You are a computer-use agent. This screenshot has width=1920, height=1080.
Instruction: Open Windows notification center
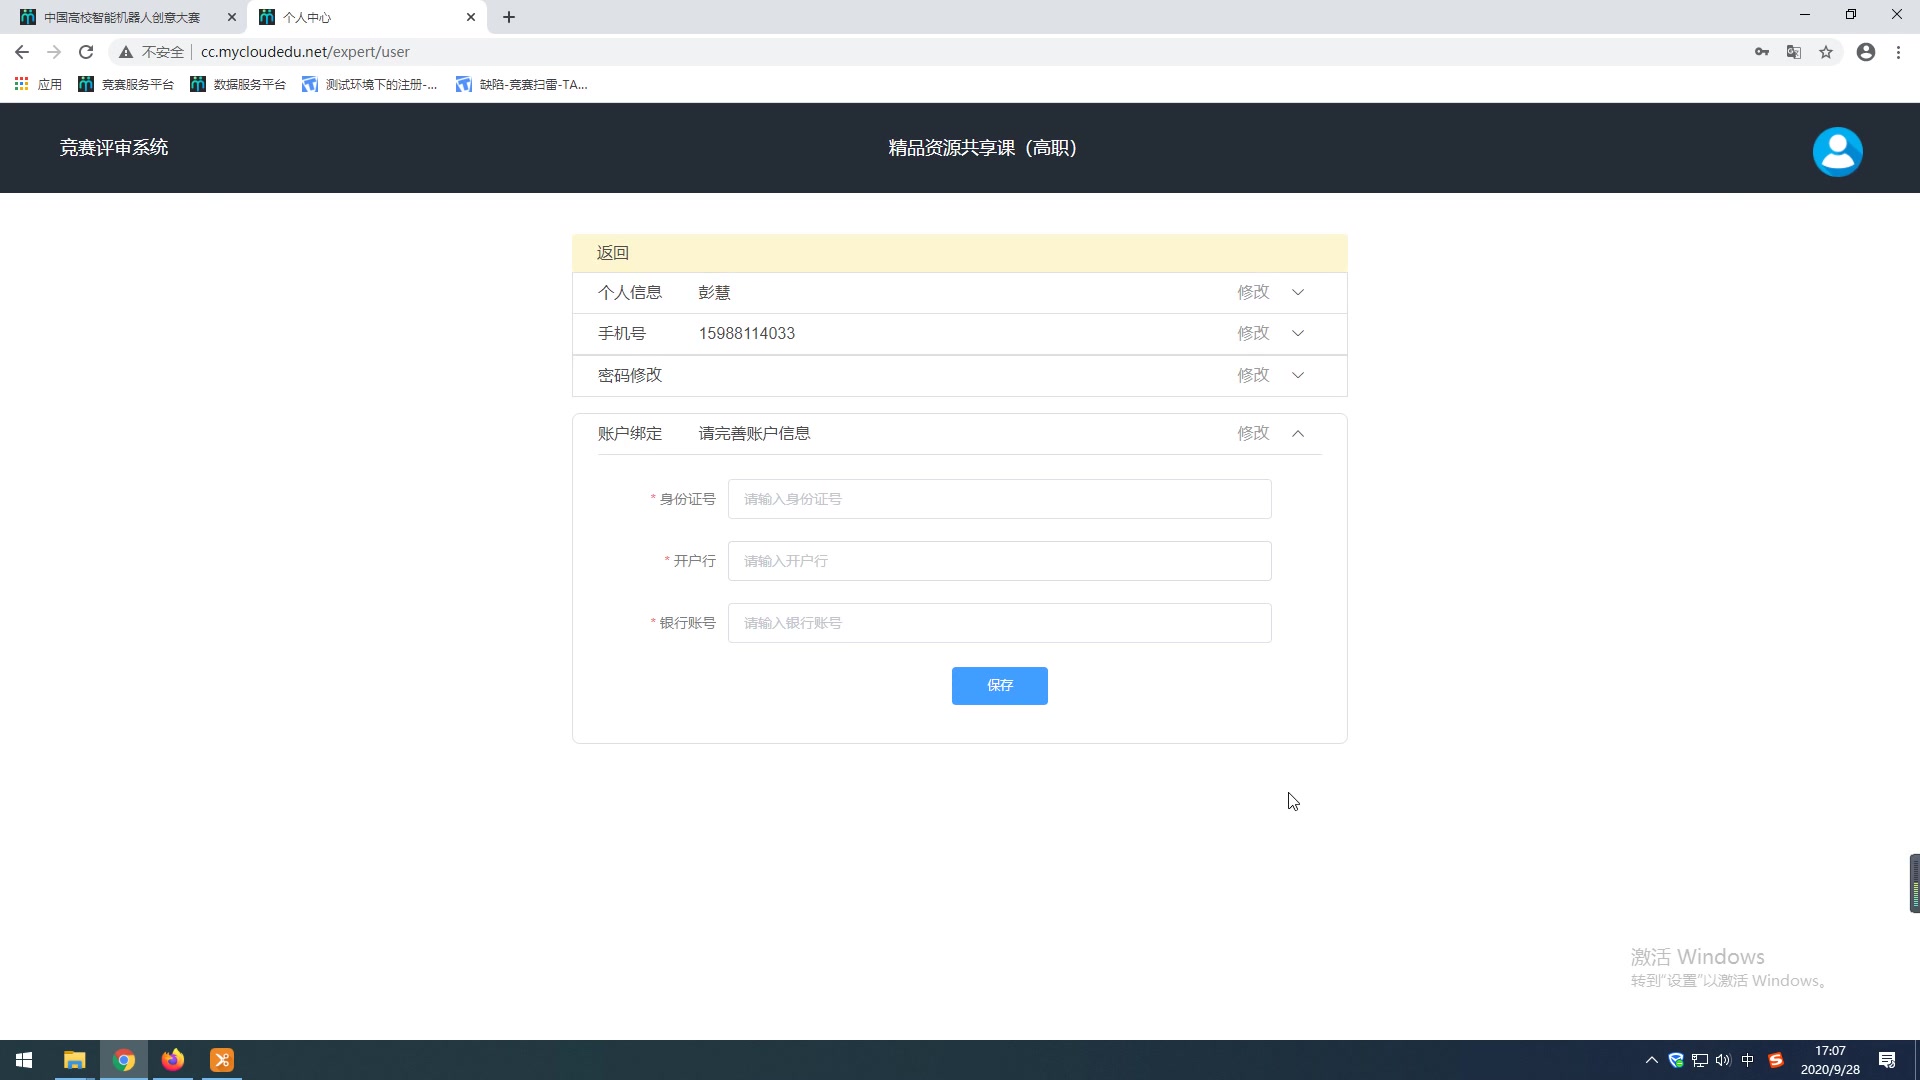[x=1887, y=1060]
